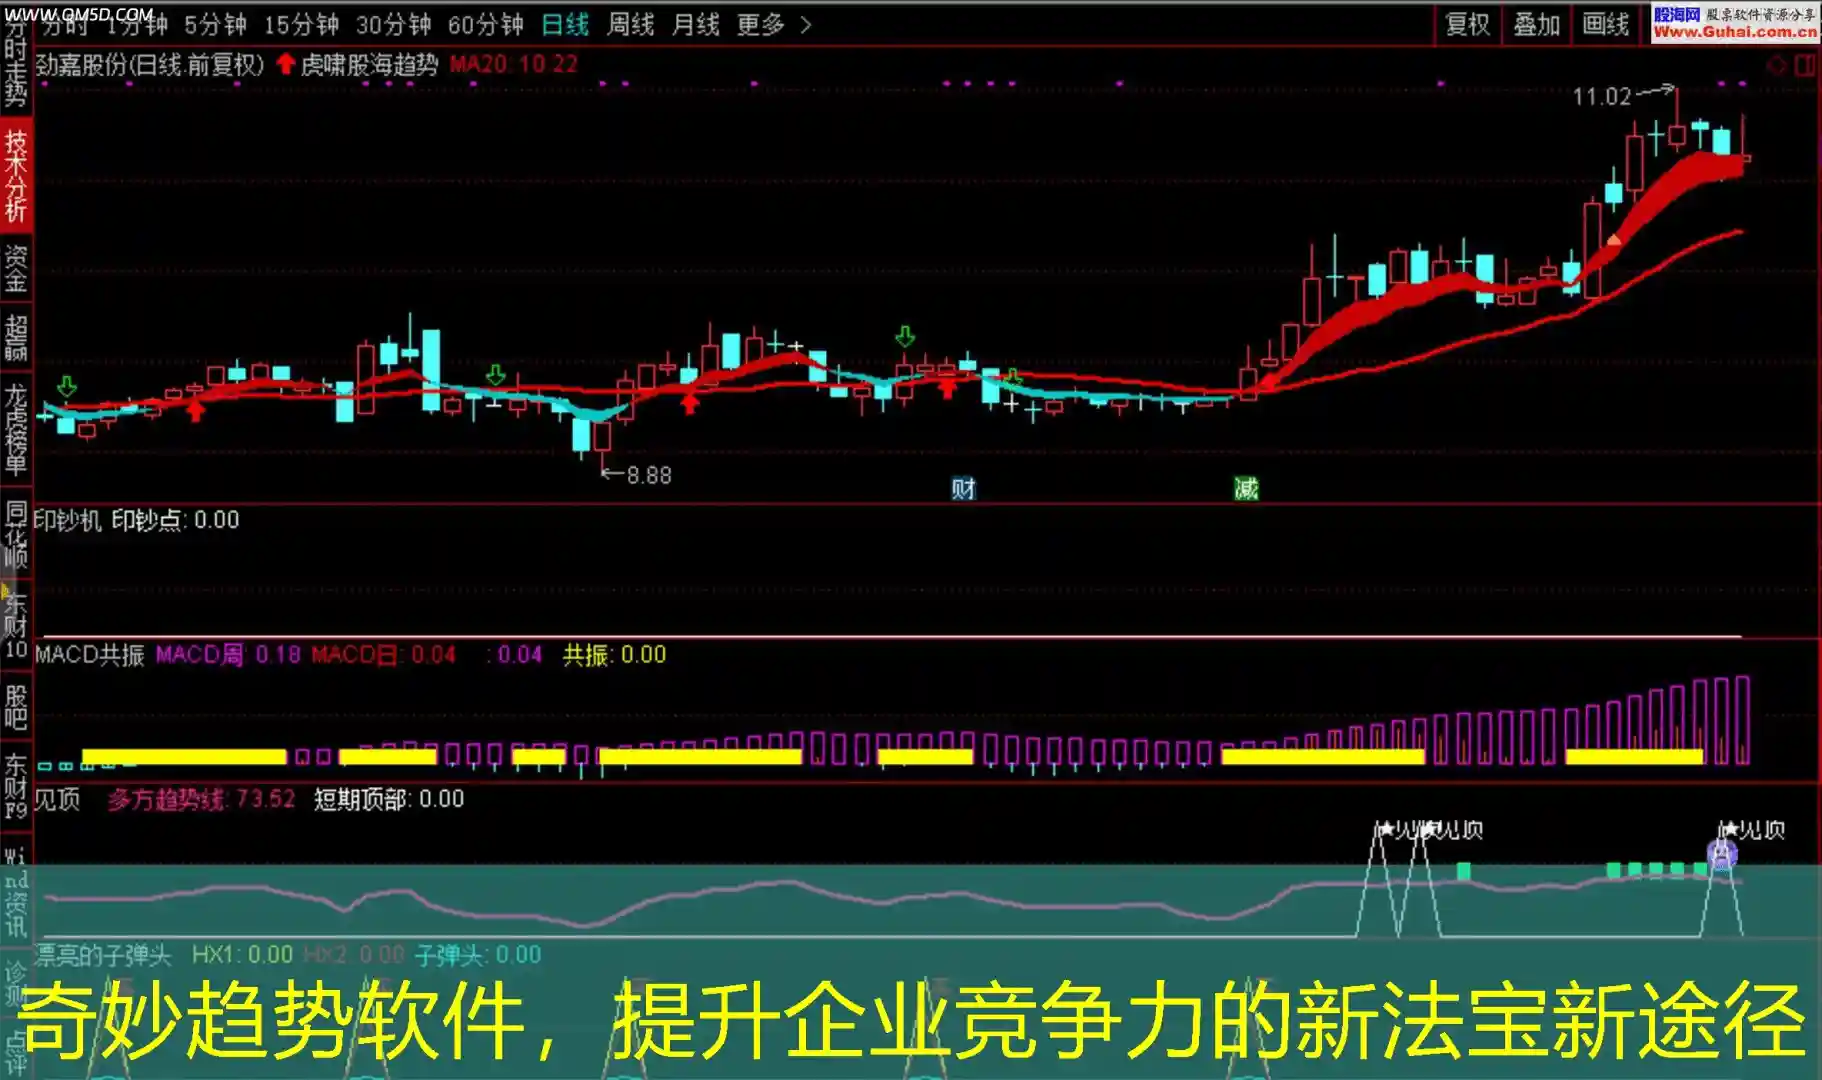Open 技术分析 in the left sidebar
Viewport: 1822px width, 1080px height.
[15, 176]
